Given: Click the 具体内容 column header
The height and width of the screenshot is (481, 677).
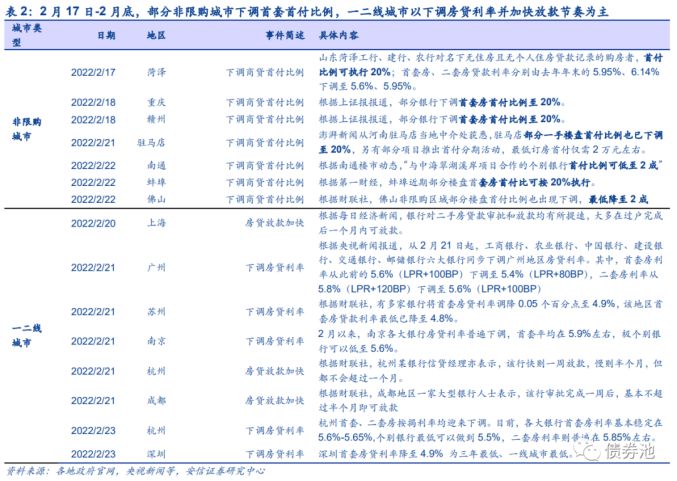Looking at the screenshot, I should click(x=338, y=35).
